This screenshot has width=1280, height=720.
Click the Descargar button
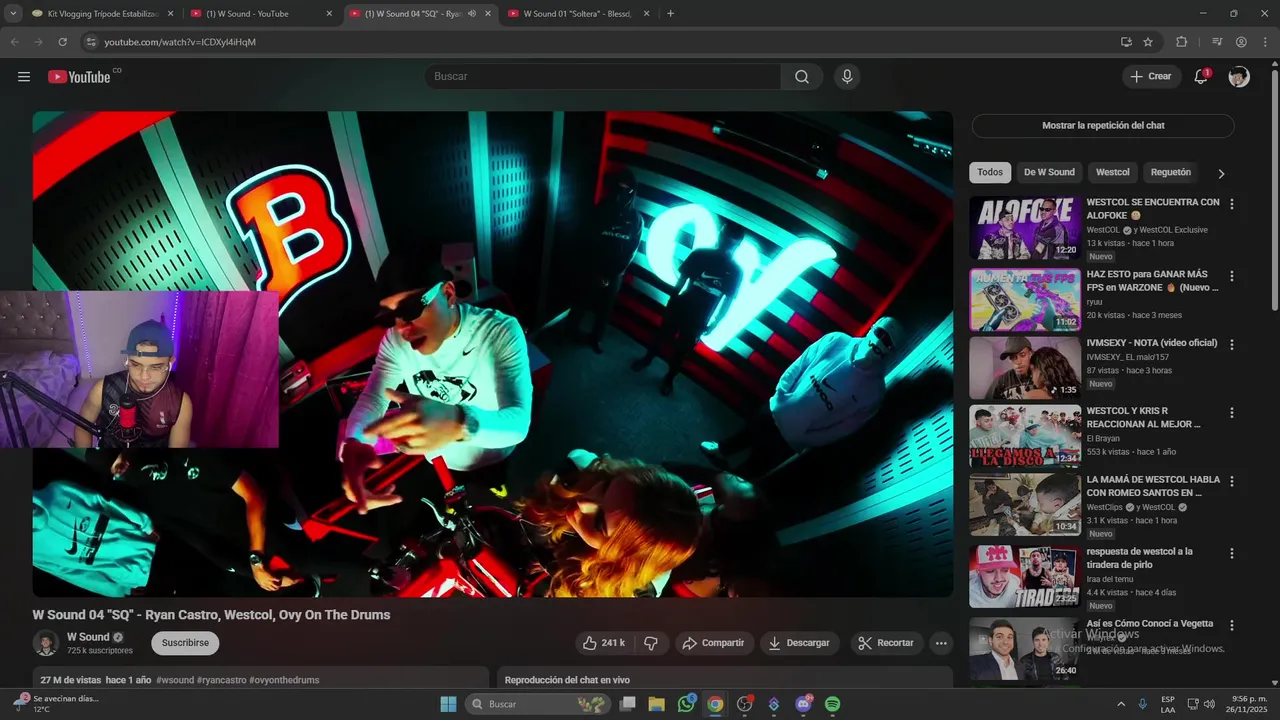tap(801, 643)
